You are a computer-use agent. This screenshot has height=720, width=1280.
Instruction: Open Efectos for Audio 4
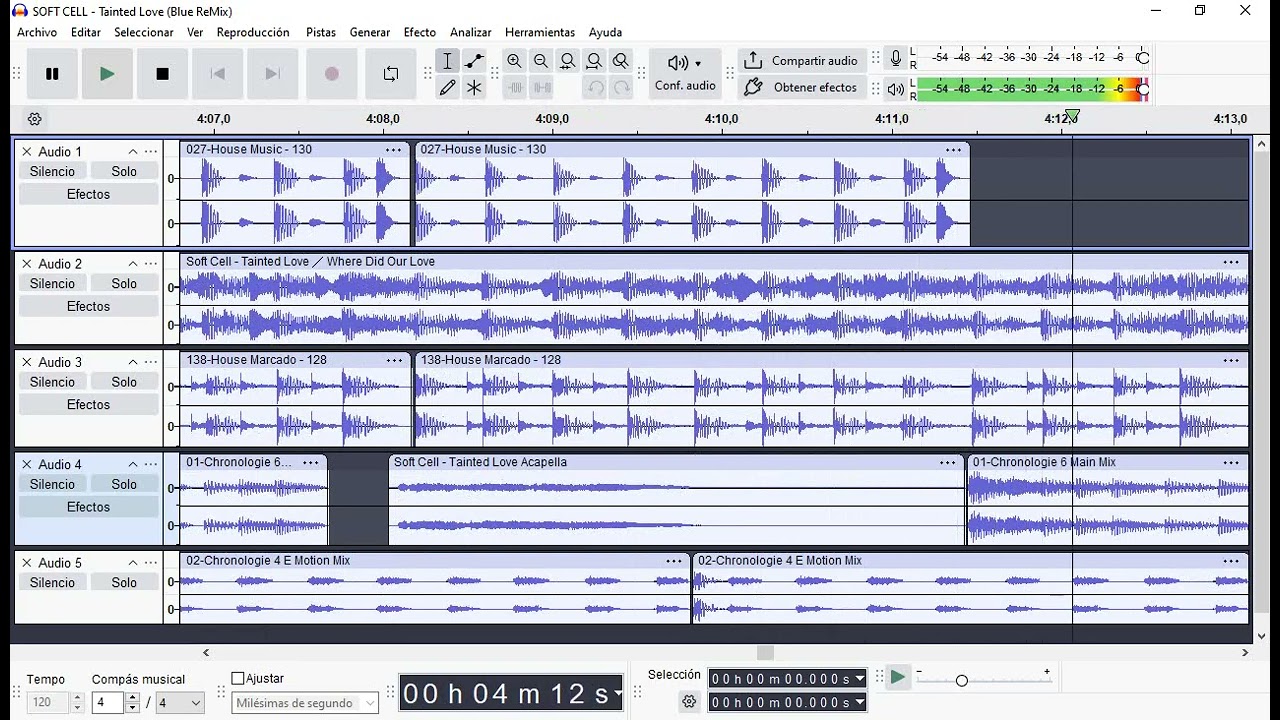point(89,507)
